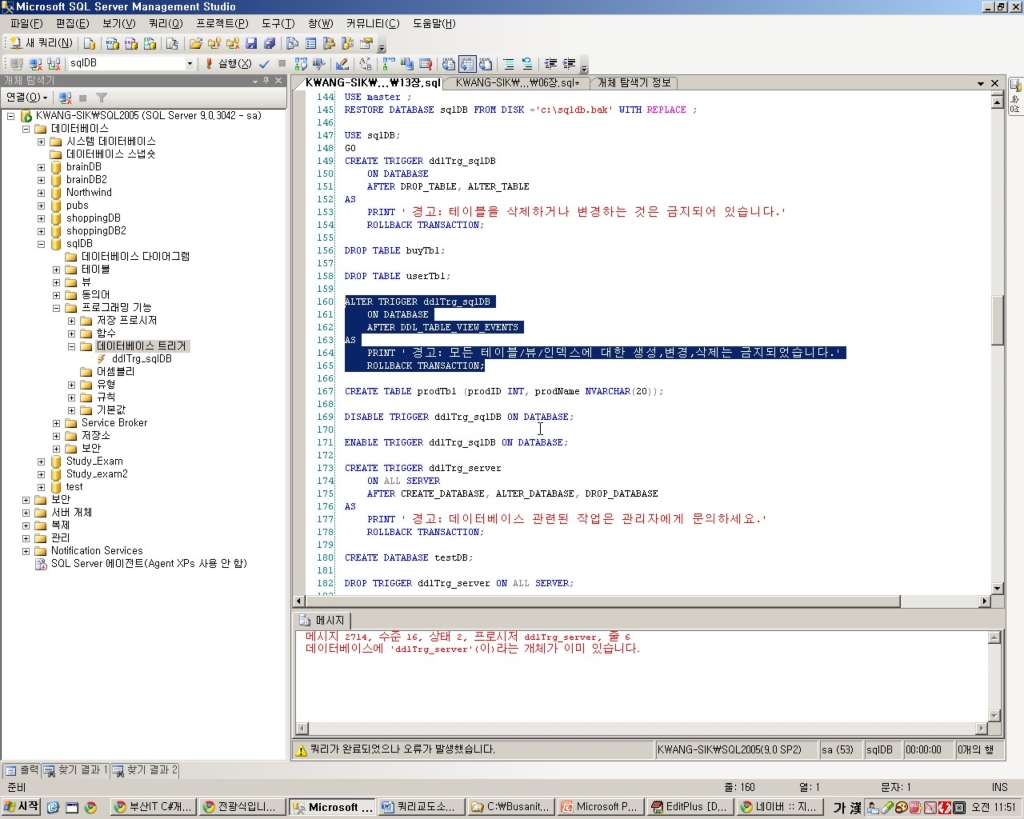Expand the Northwind database node

pos(41,193)
